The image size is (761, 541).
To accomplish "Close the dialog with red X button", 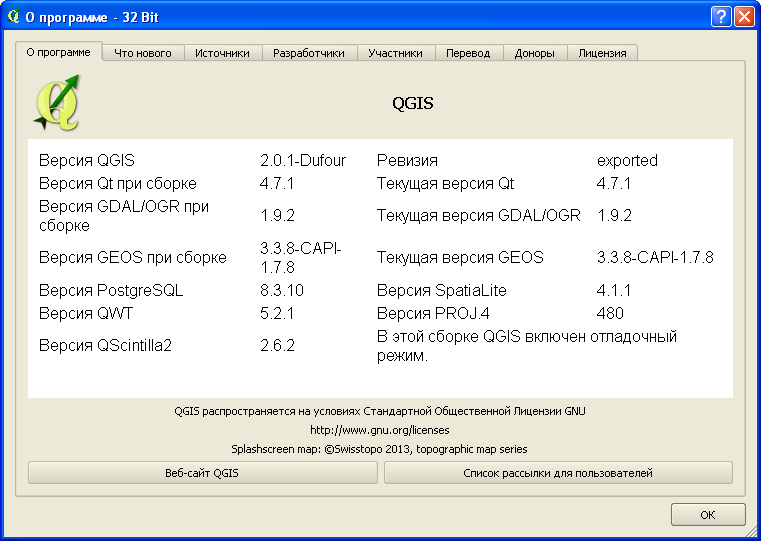I will tap(744, 17).
